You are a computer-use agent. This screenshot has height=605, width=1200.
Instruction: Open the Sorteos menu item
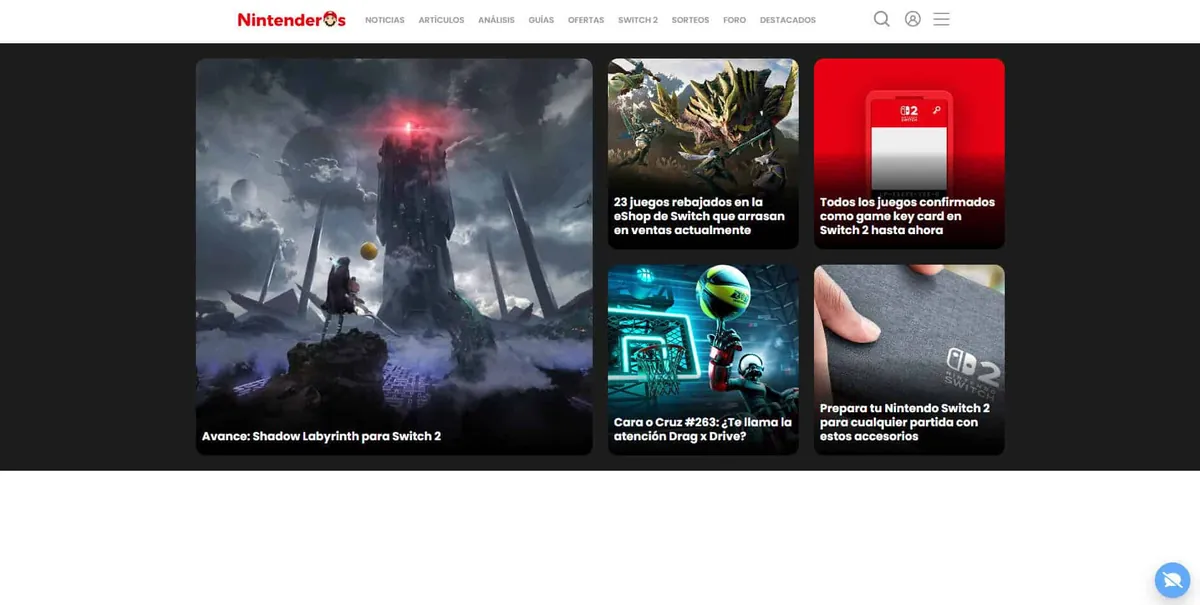pyautogui.click(x=690, y=20)
